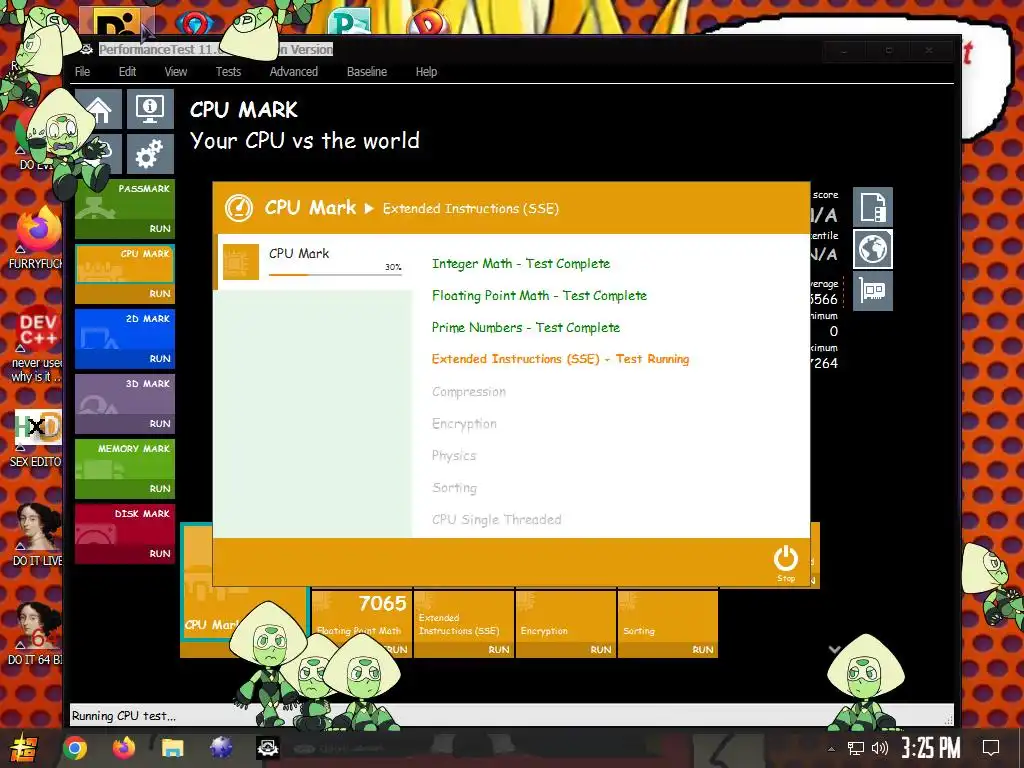The height and width of the screenshot is (768, 1024).
Task: Click the CPU Mark 30% progress bar
Action: (335, 274)
